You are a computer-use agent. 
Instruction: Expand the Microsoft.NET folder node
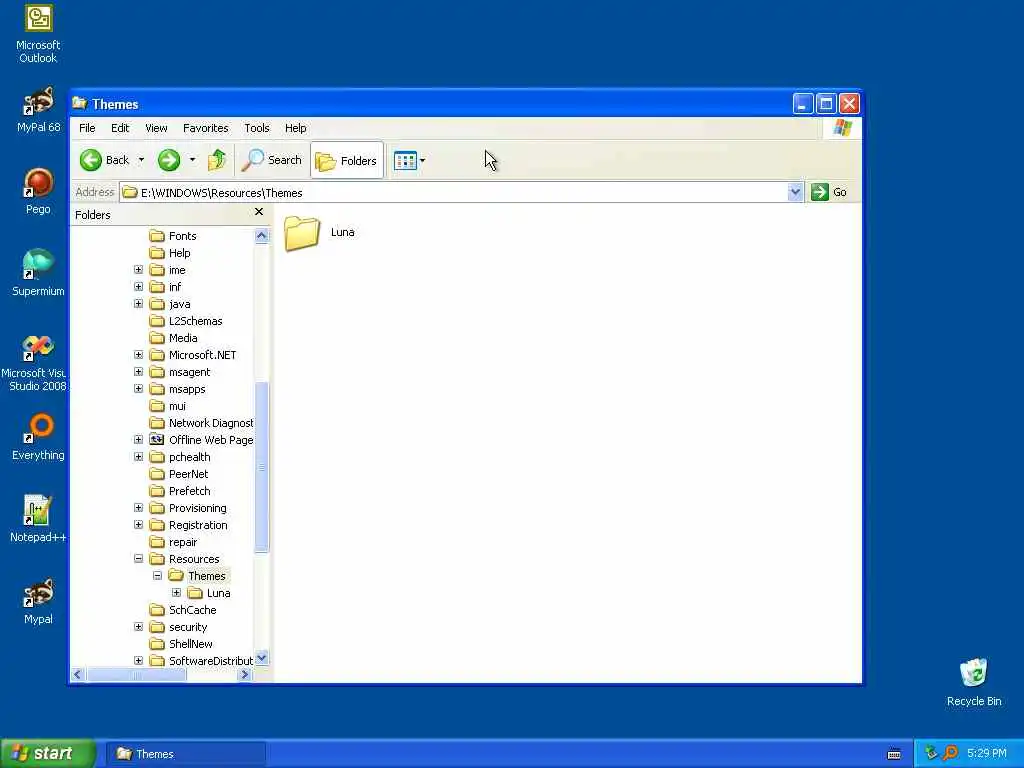coord(138,355)
